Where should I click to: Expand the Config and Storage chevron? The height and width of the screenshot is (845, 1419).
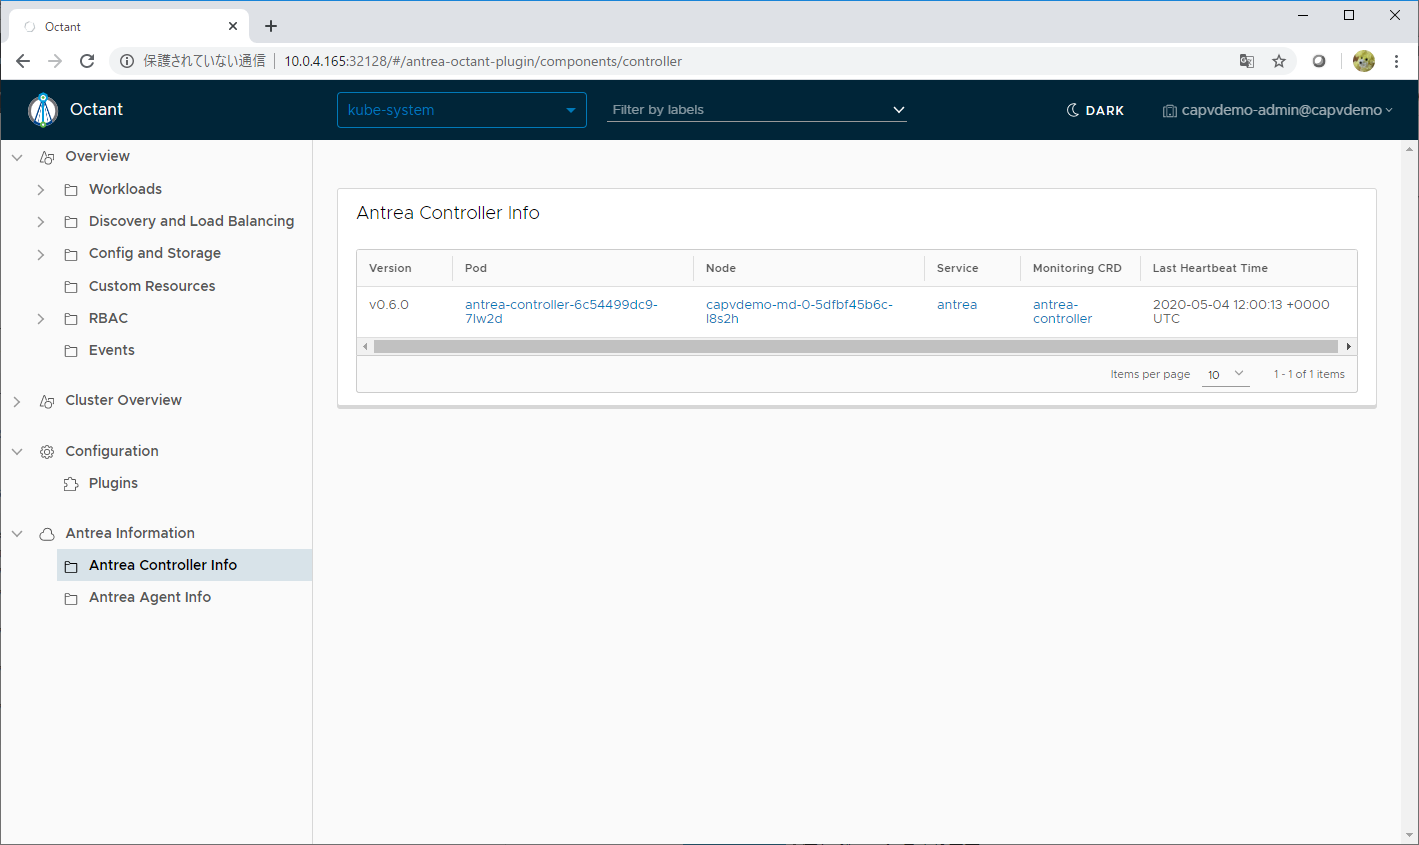41,254
